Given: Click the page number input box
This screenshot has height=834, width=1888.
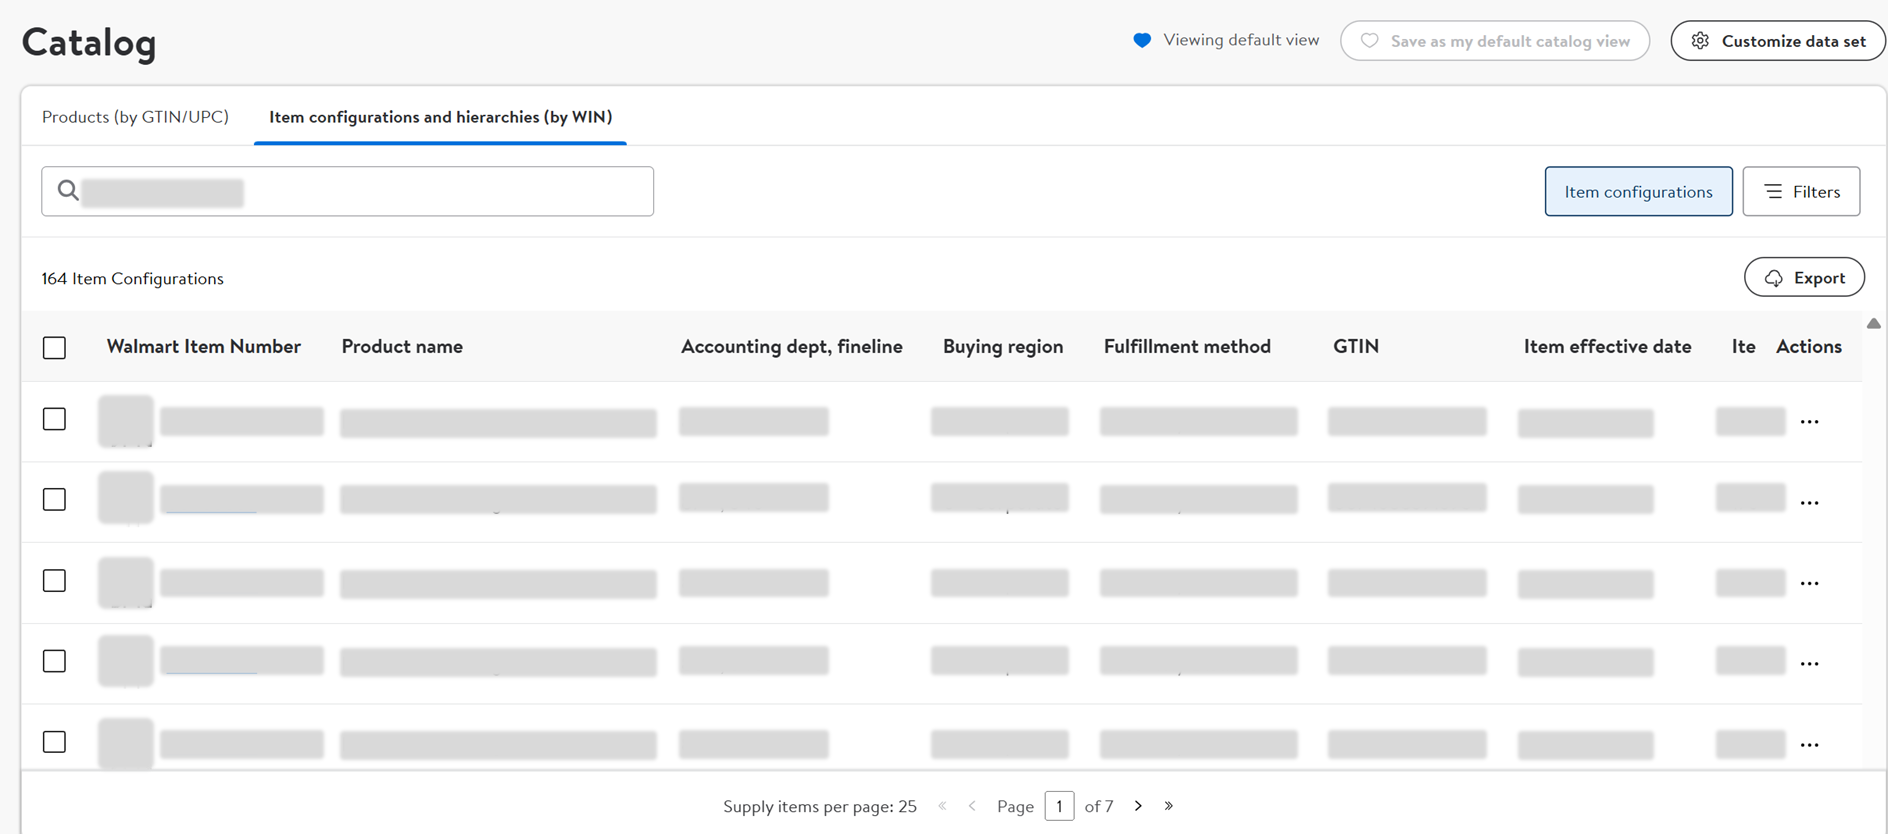Looking at the screenshot, I should [1059, 806].
